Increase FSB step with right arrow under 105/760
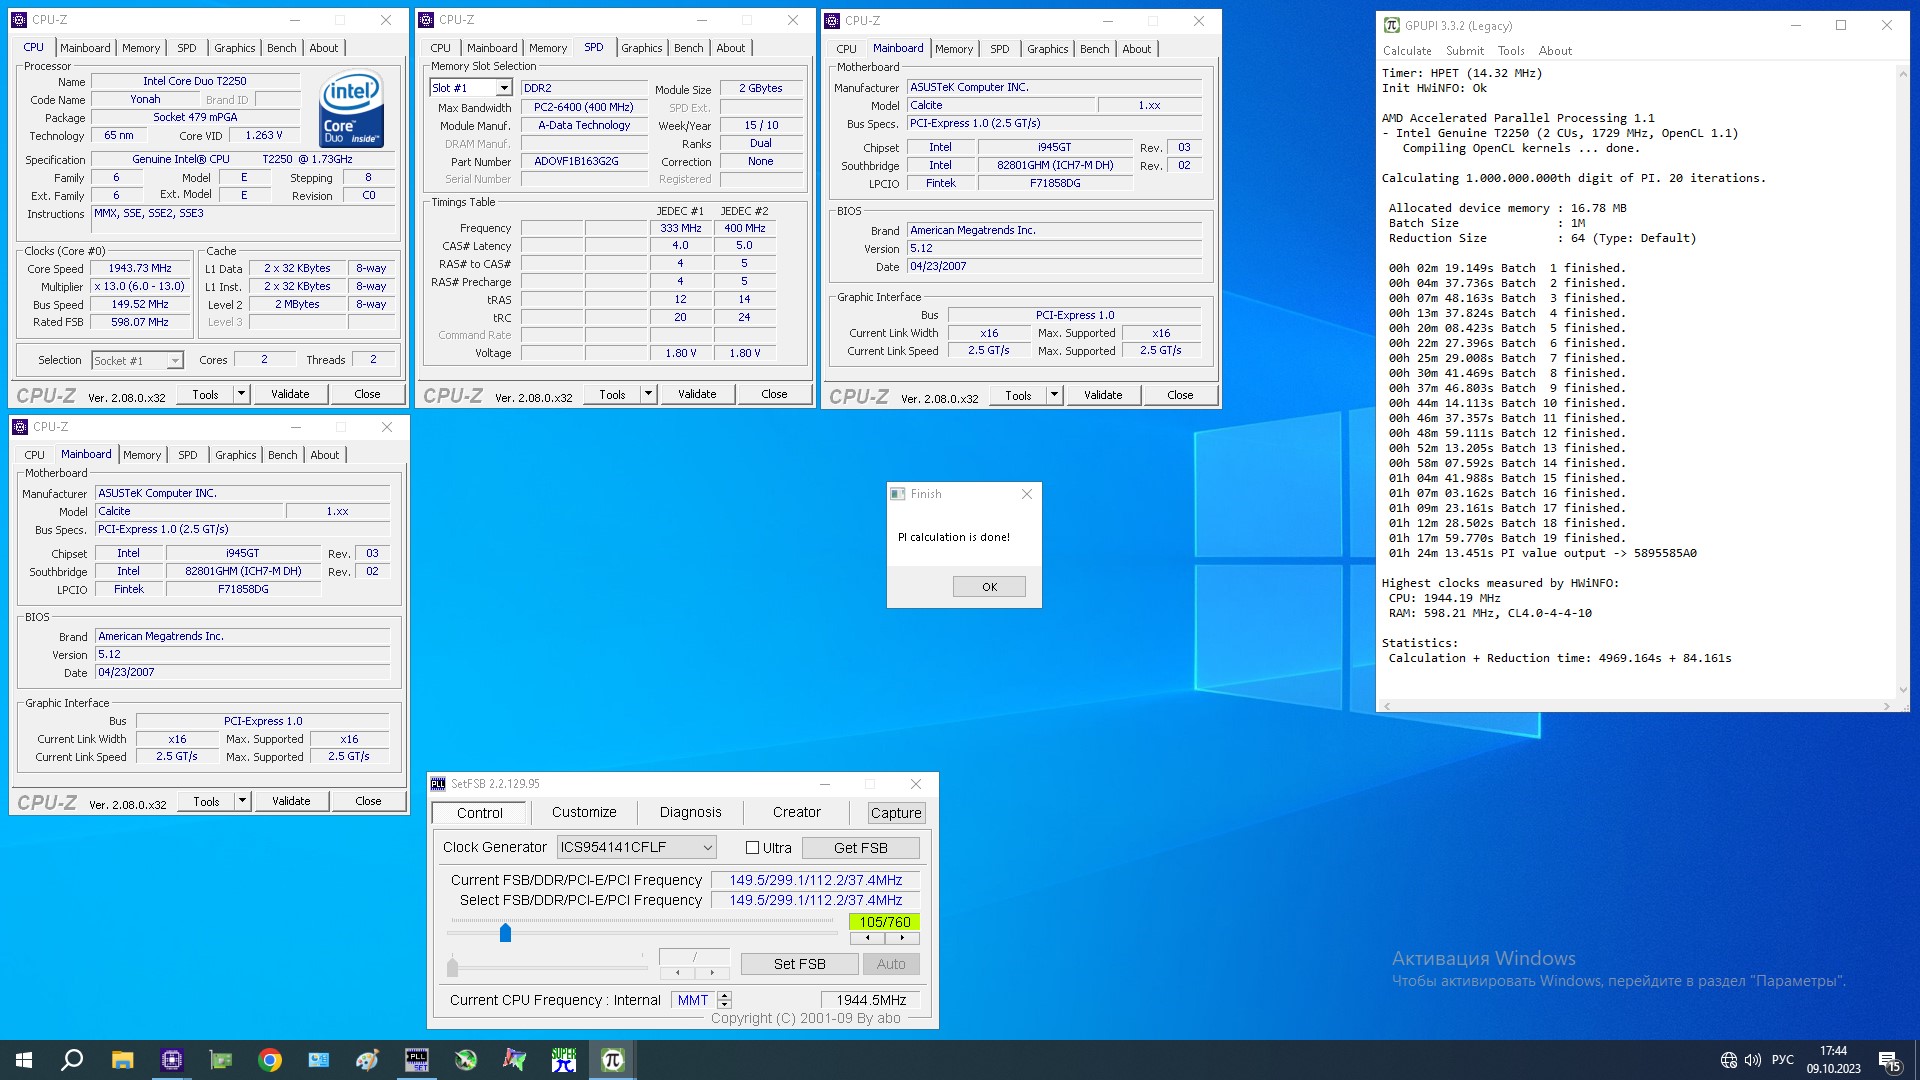Image resolution: width=1920 pixels, height=1080 pixels. click(902, 938)
